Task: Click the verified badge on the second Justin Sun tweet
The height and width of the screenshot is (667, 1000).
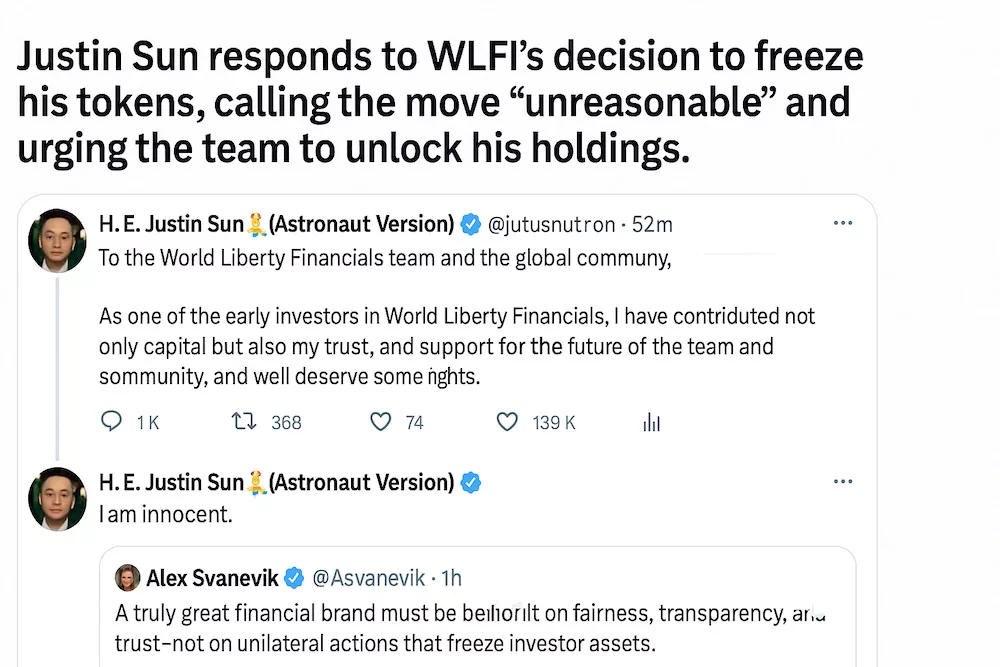Action: [x=471, y=483]
